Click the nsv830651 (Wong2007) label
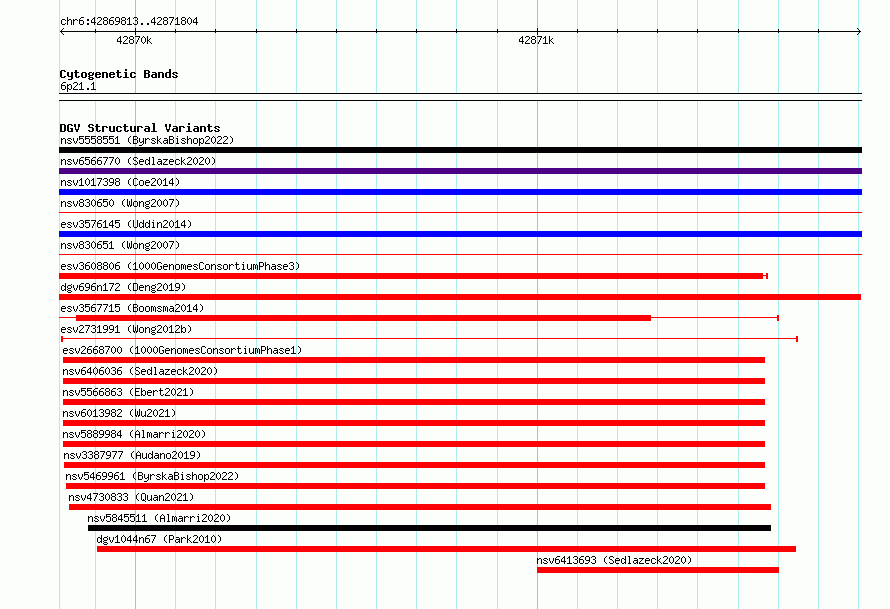The width and height of the screenshot is (890, 609). click(x=120, y=245)
